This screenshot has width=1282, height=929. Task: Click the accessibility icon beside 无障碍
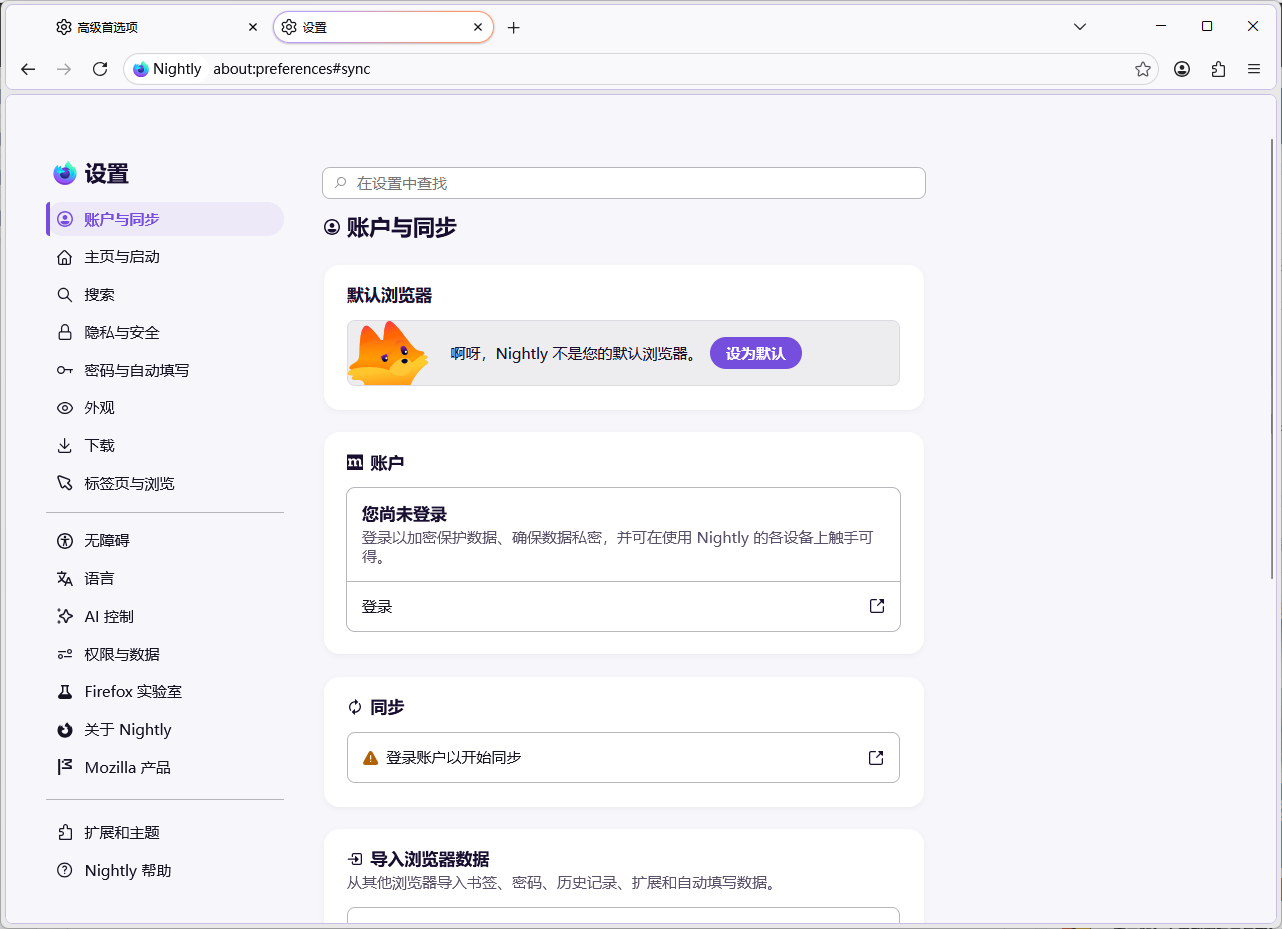[65, 541]
